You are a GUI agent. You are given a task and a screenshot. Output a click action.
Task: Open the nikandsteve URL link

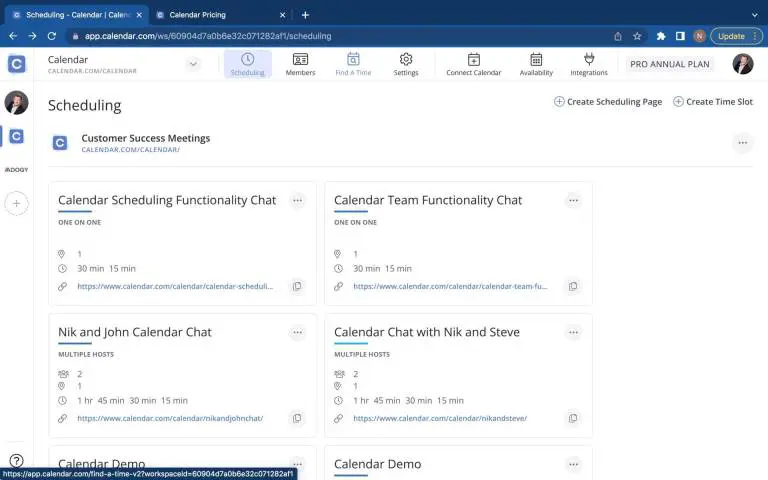[x=440, y=418]
